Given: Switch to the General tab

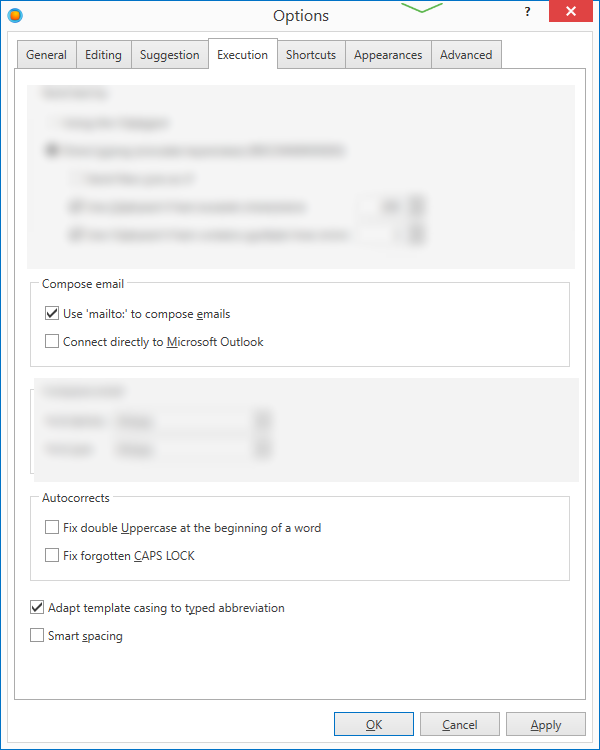Looking at the screenshot, I should [47, 55].
